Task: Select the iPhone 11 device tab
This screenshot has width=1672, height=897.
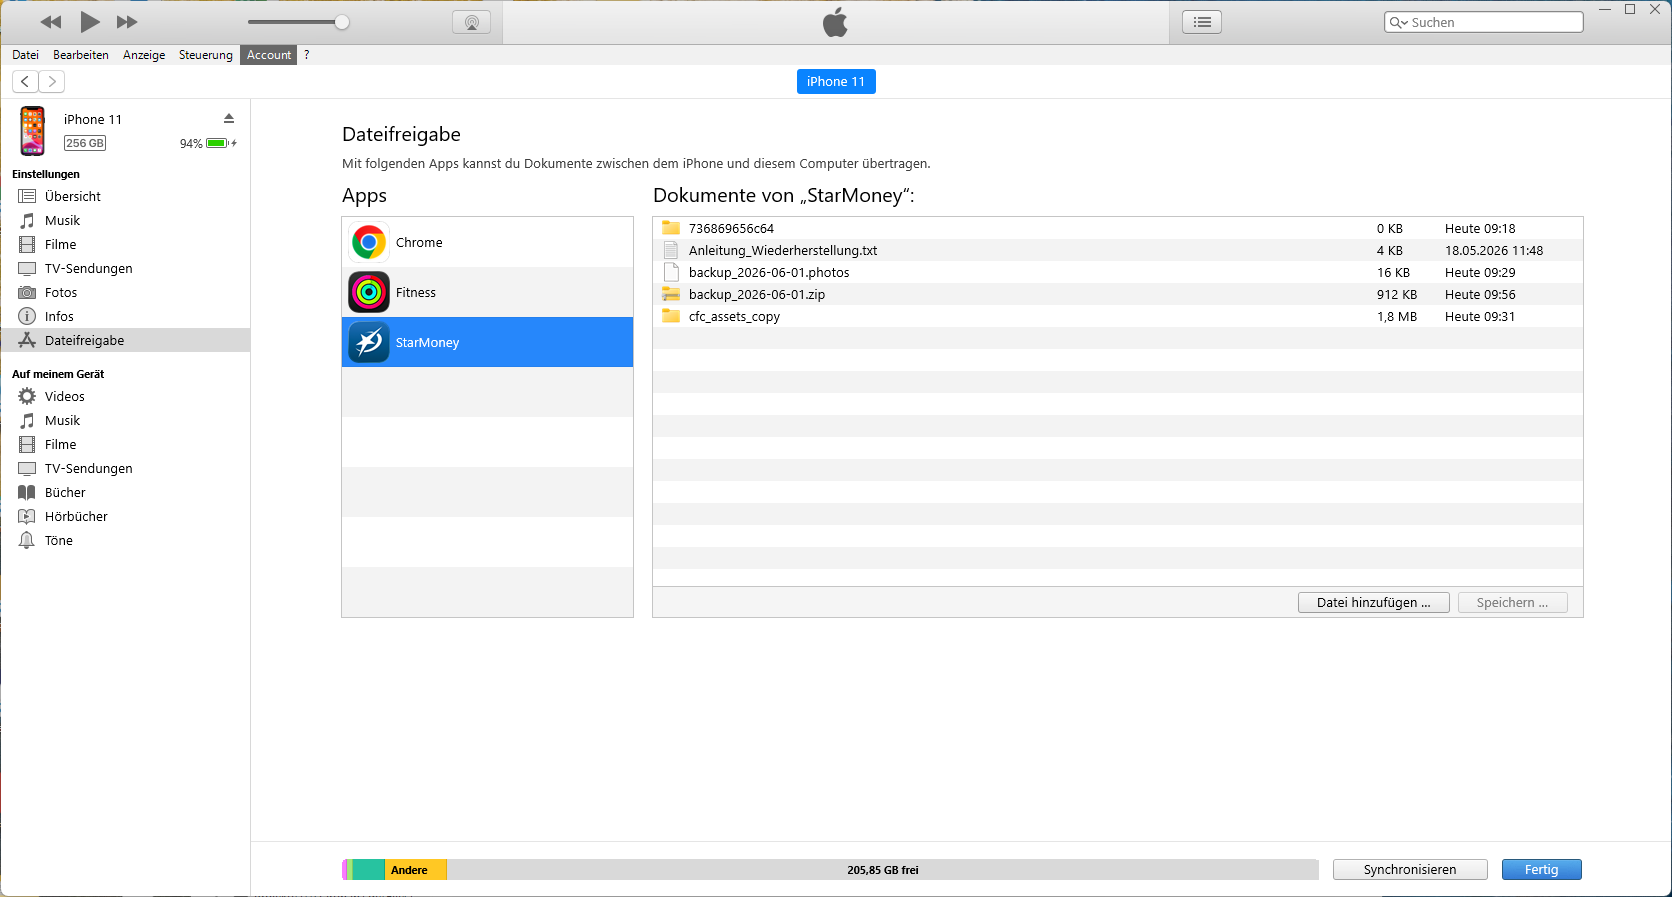Action: pos(836,82)
